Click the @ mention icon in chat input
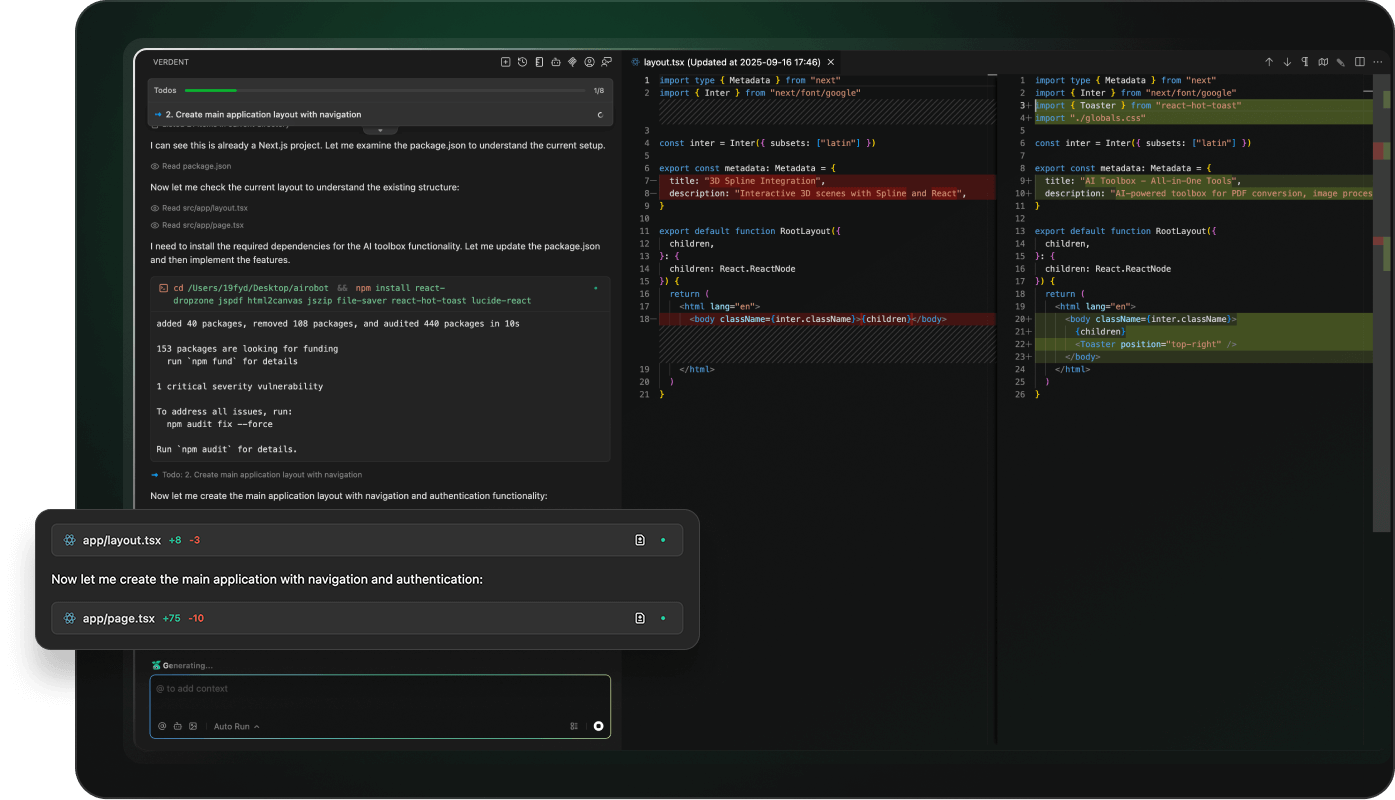The width and height of the screenshot is (1395, 800). pyautogui.click(x=162, y=726)
